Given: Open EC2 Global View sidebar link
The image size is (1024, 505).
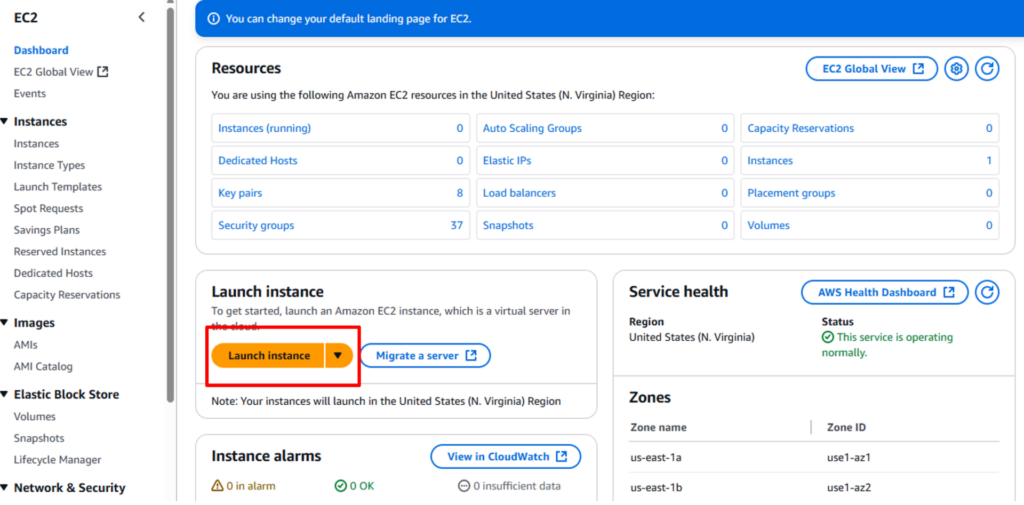Looking at the screenshot, I should click(x=61, y=72).
